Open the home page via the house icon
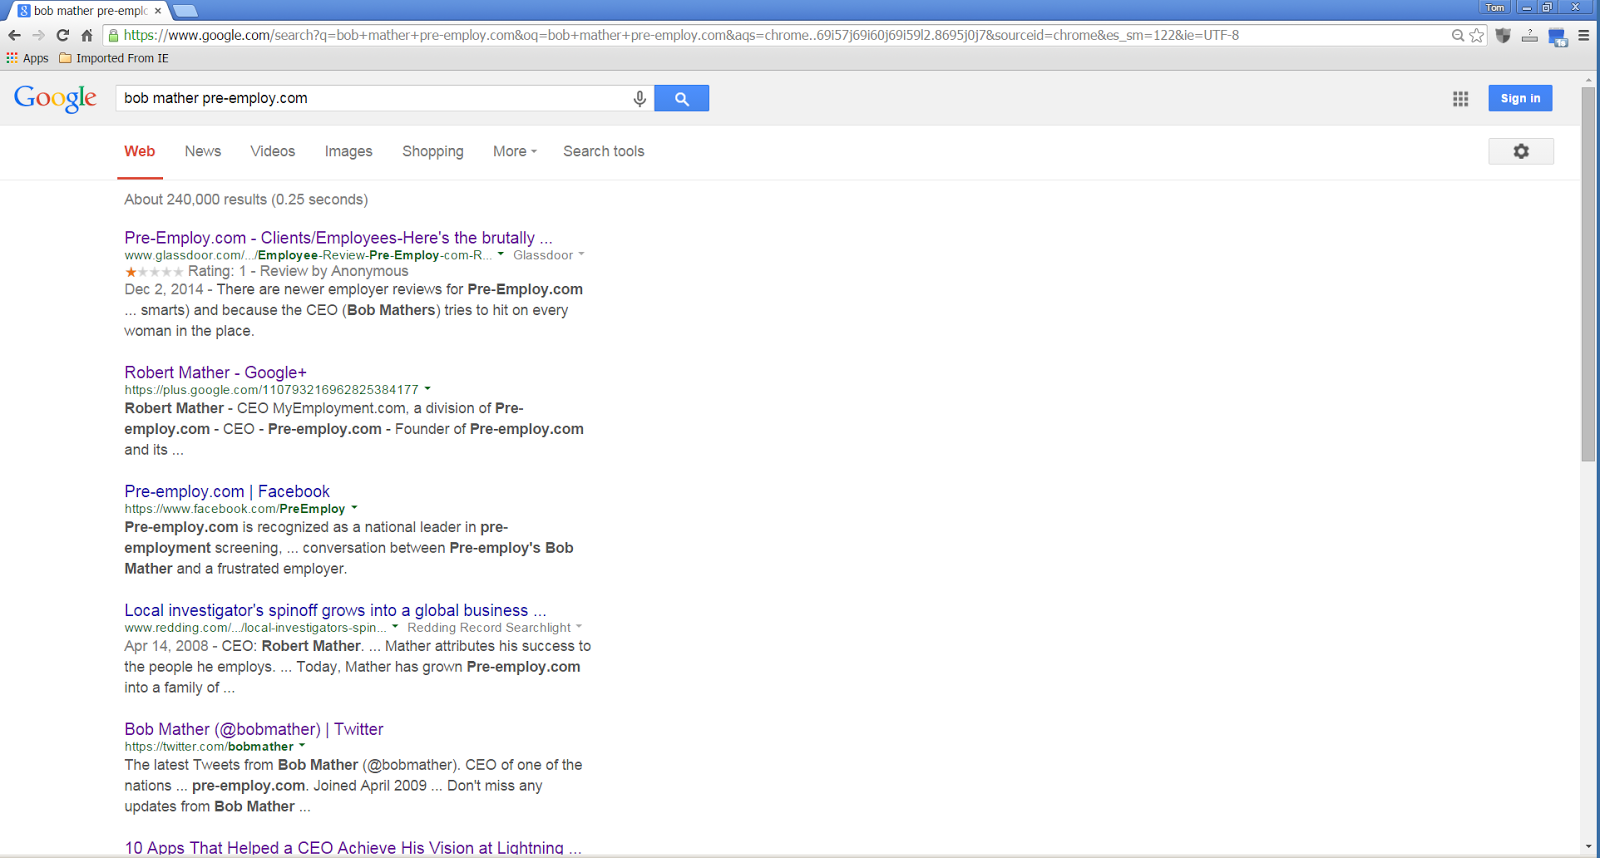Image resolution: width=1600 pixels, height=858 pixels. coord(87,35)
